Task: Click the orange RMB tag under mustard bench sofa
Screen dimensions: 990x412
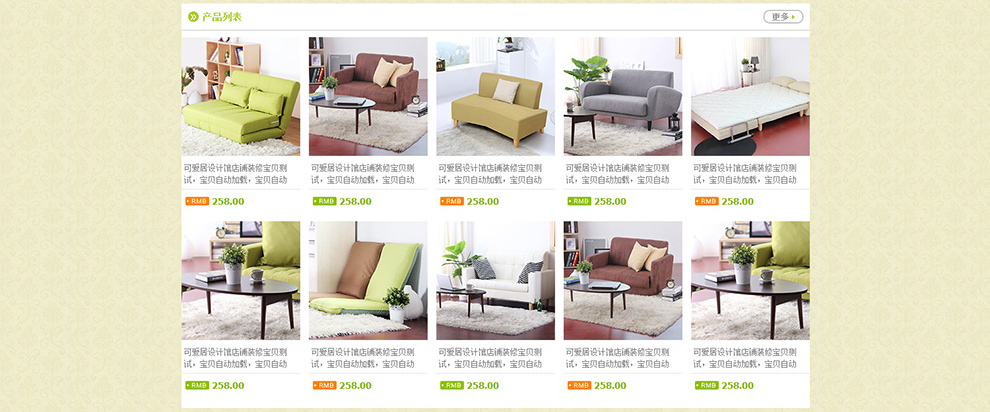Action: [x=452, y=201]
